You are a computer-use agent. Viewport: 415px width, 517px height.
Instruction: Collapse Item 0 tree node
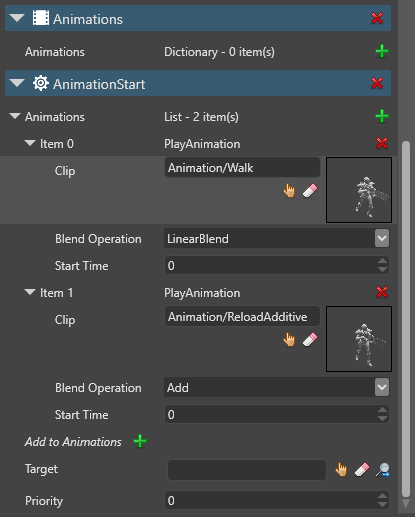(x=30, y=143)
